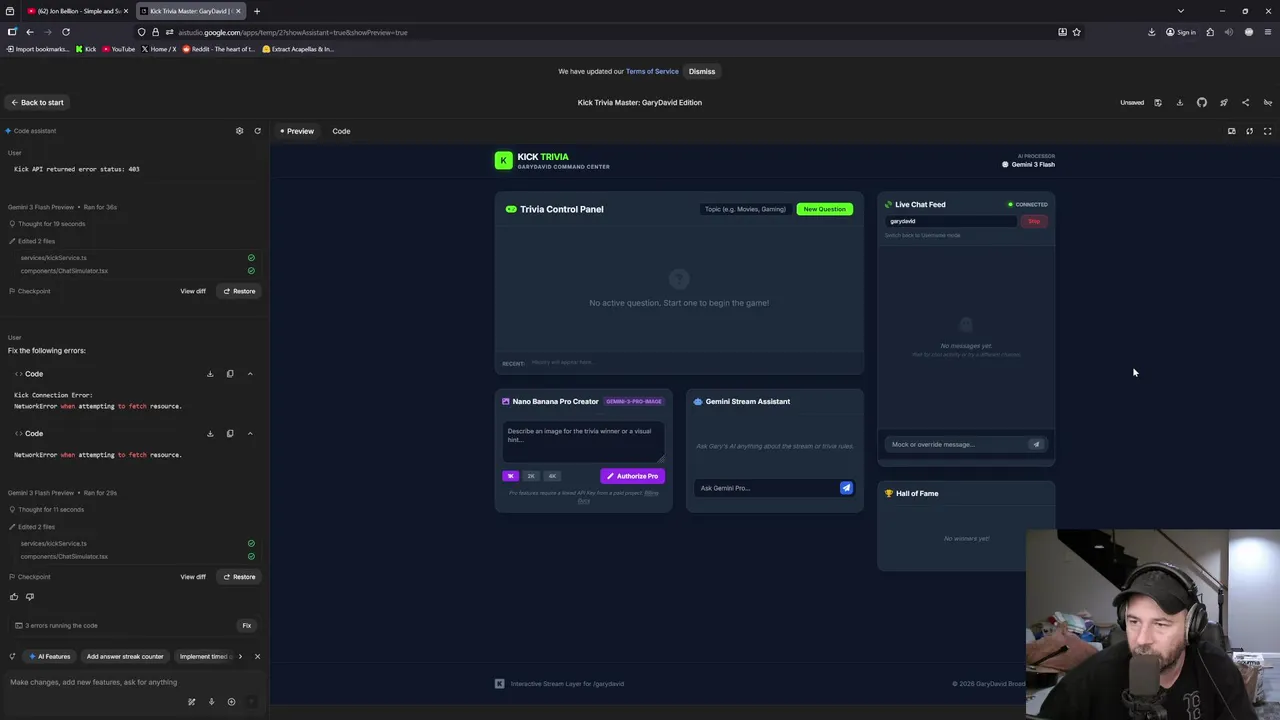Add attachment with the plus circle icon
The height and width of the screenshot is (720, 1280).
click(231, 702)
